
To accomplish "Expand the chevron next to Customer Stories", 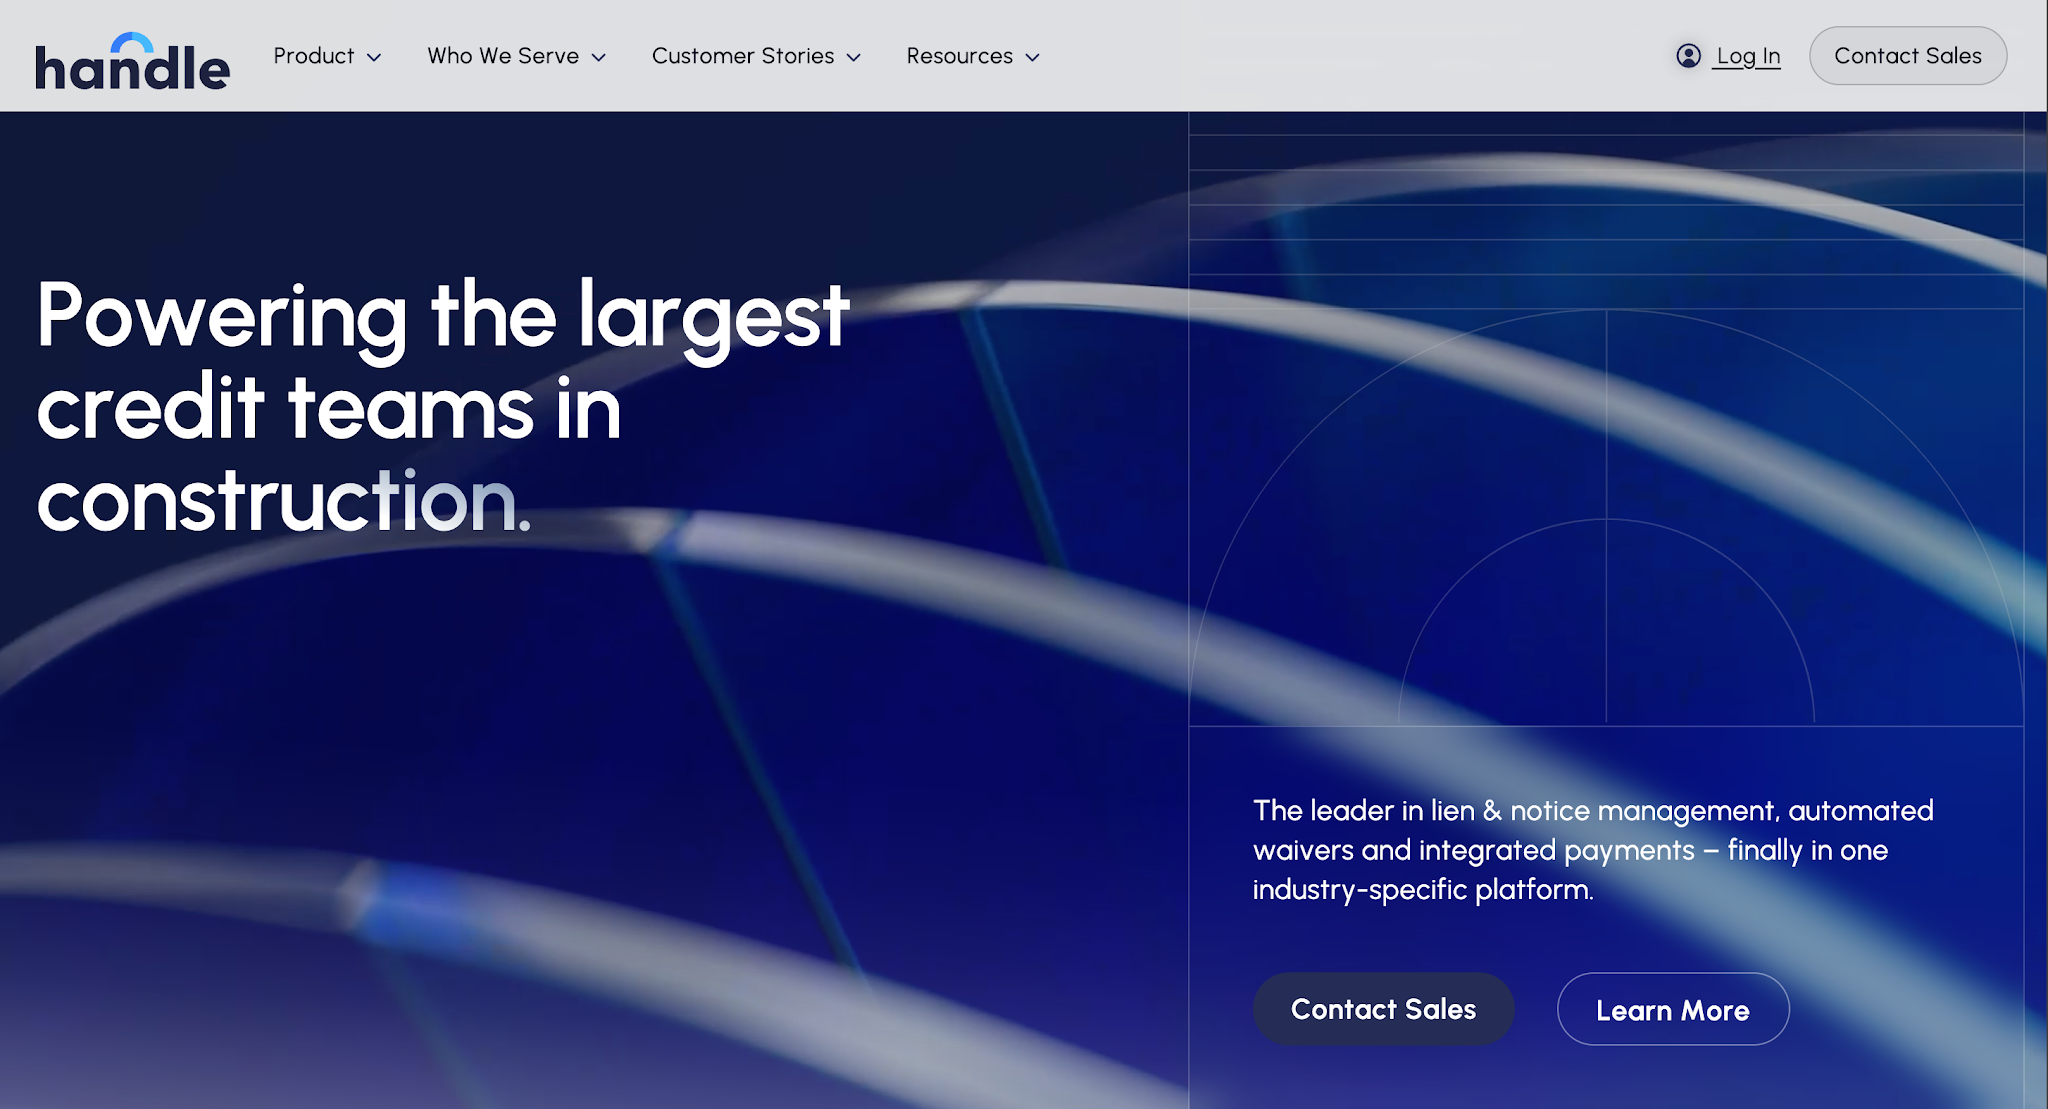I will 854,58.
